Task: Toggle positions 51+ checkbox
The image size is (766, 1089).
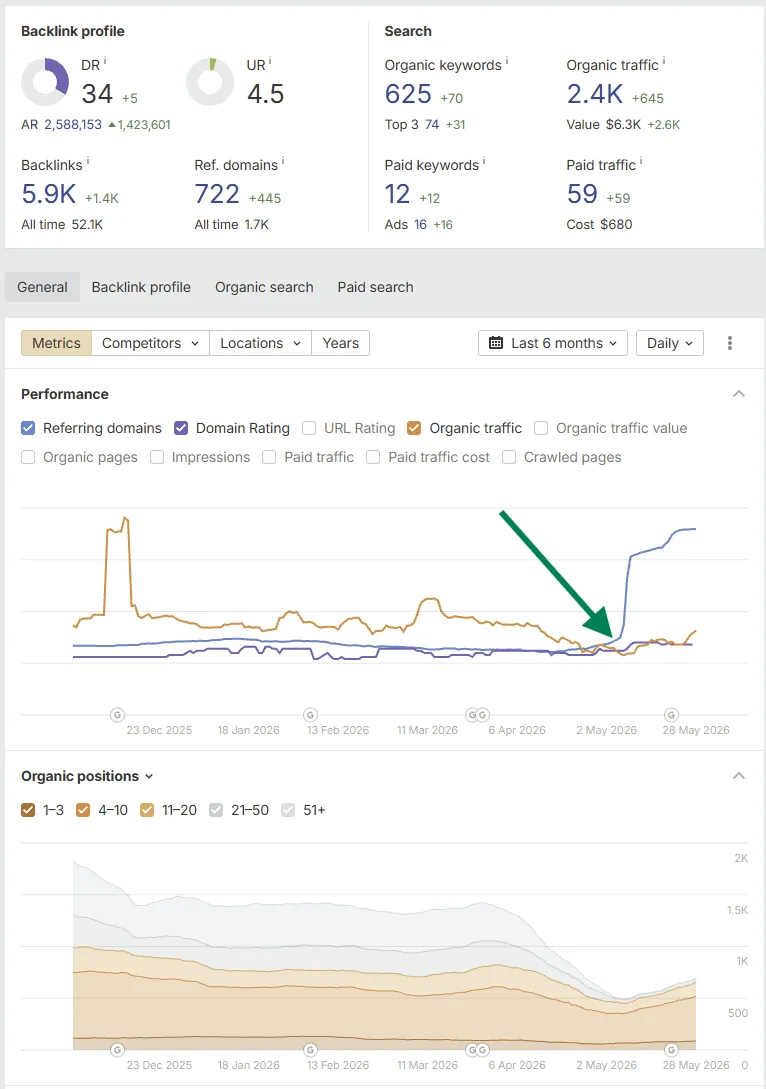Action: (288, 810)
